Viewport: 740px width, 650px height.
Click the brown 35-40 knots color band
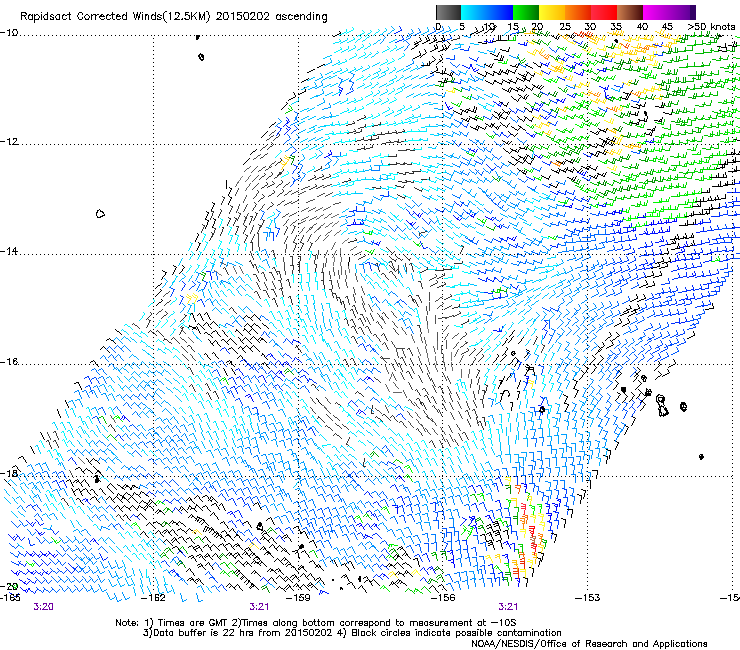[630, 12]
